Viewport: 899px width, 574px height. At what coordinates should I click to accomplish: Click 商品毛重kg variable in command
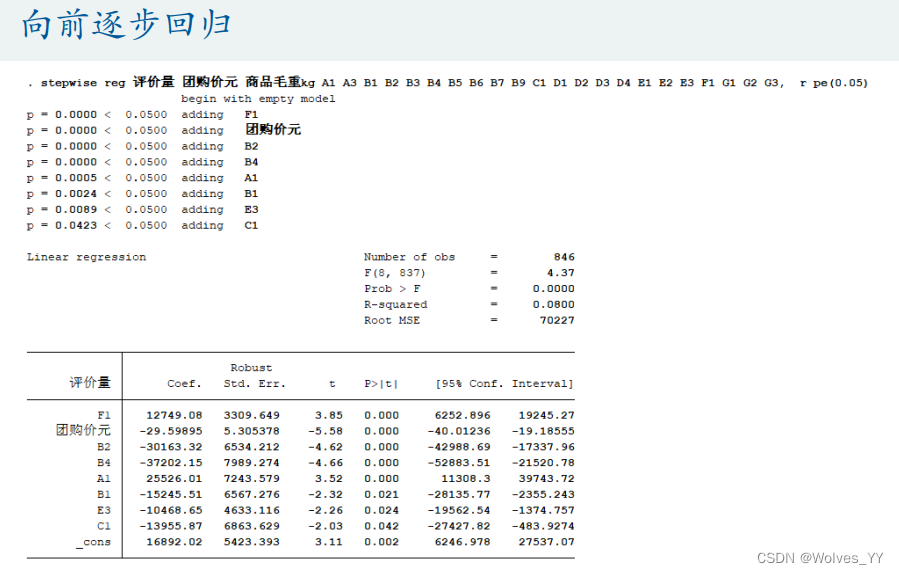click(280, 82)
